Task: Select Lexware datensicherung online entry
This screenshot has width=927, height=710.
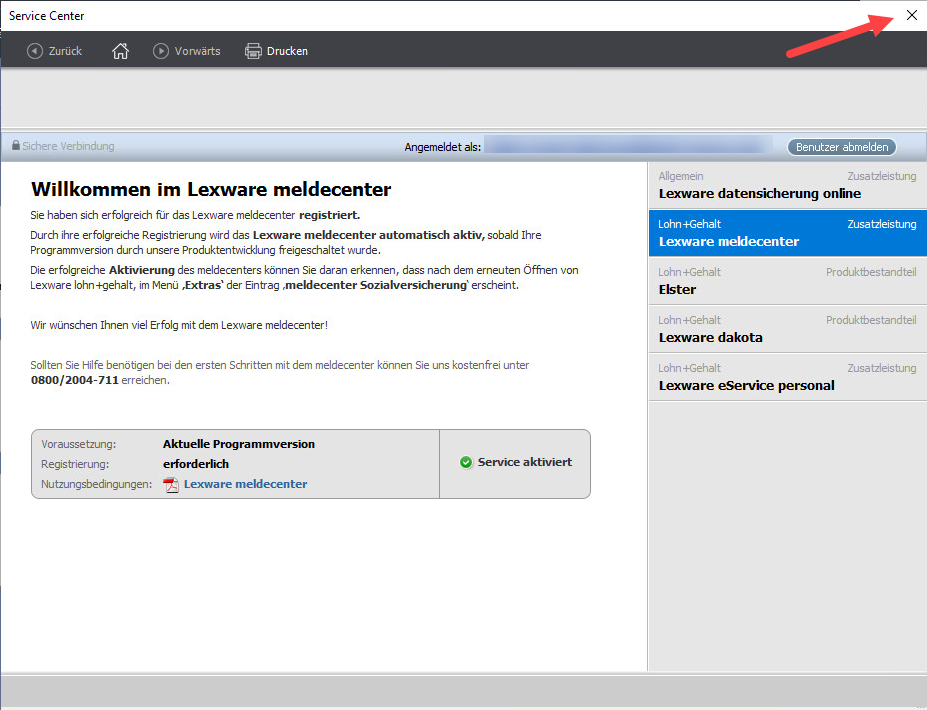Action: [787, 185]
